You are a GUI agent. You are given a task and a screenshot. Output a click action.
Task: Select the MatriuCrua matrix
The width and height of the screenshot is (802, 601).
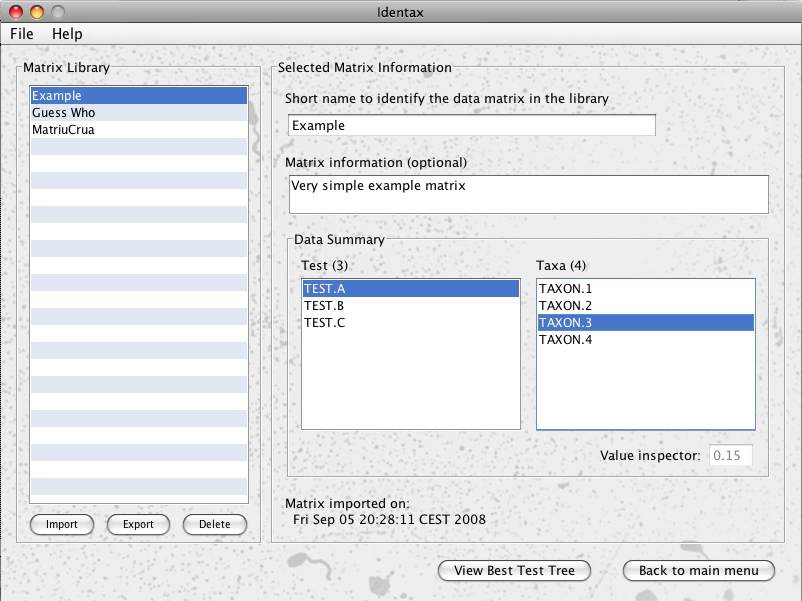pos(139,129)
